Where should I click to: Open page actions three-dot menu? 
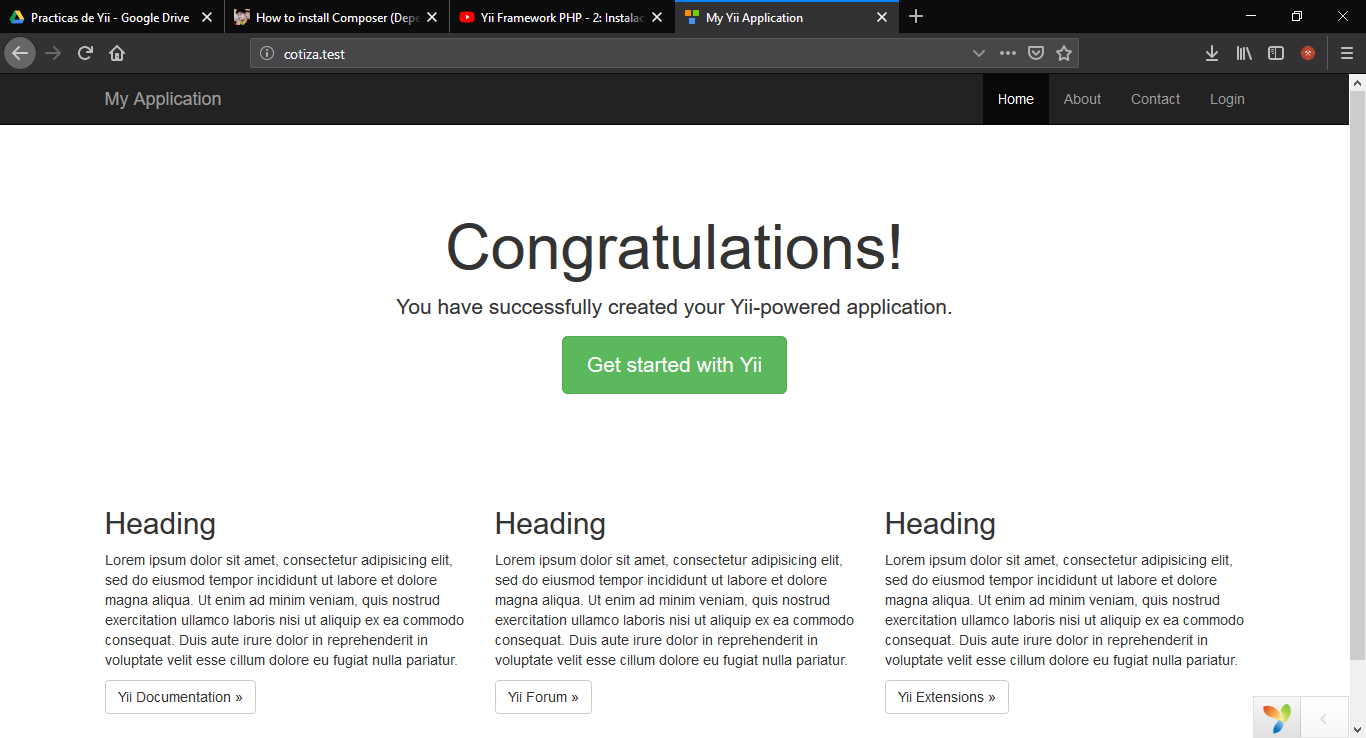[x=1008, y=54]
